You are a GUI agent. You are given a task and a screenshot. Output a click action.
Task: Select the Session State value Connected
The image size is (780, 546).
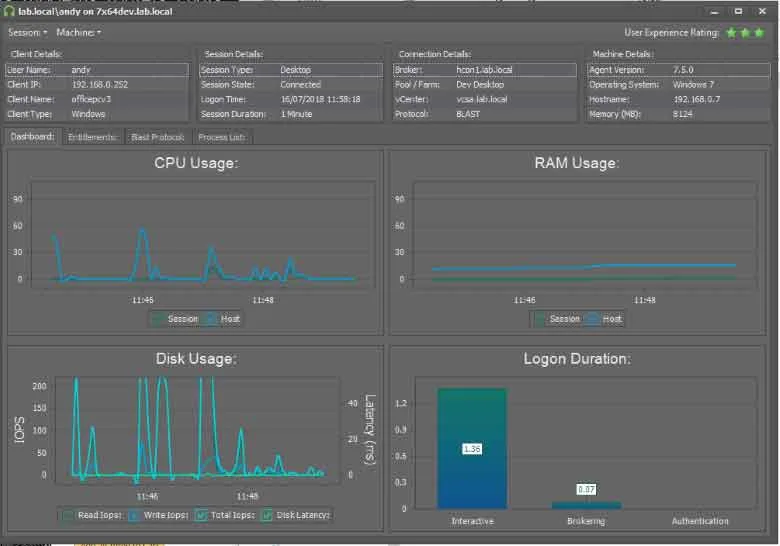tap(300, 85)
